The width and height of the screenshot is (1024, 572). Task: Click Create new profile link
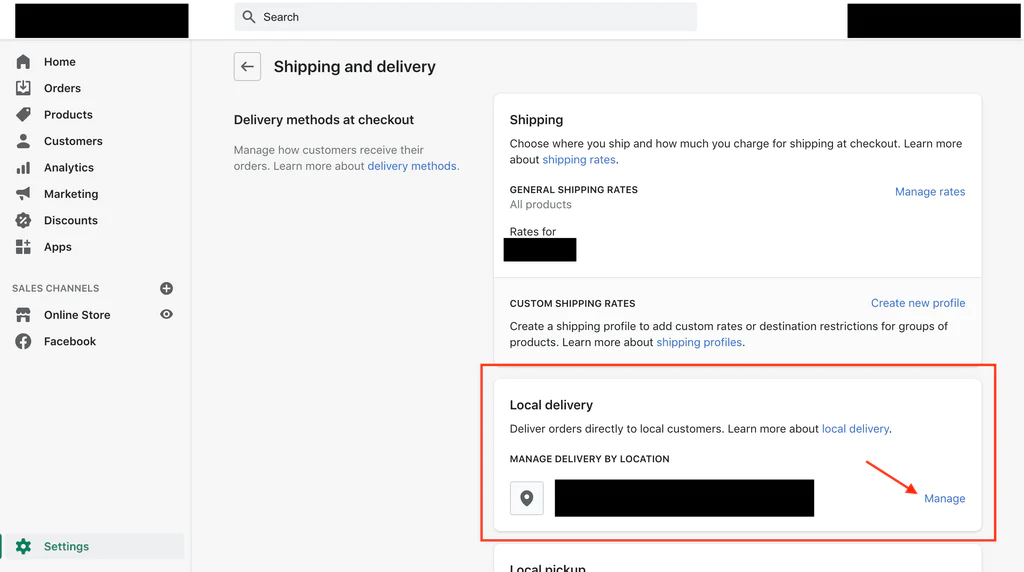pos(917,303)
